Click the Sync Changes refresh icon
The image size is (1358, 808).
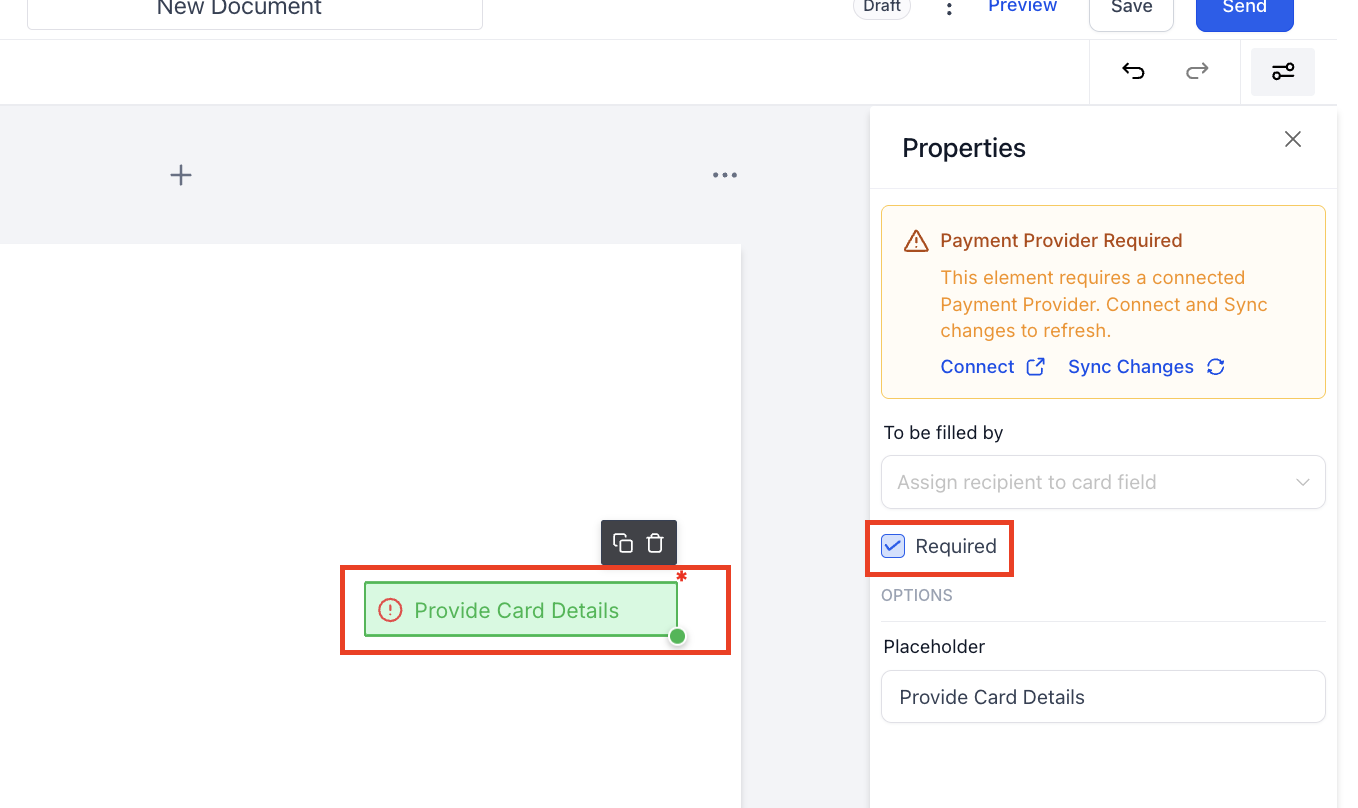tap(1216, 367)
